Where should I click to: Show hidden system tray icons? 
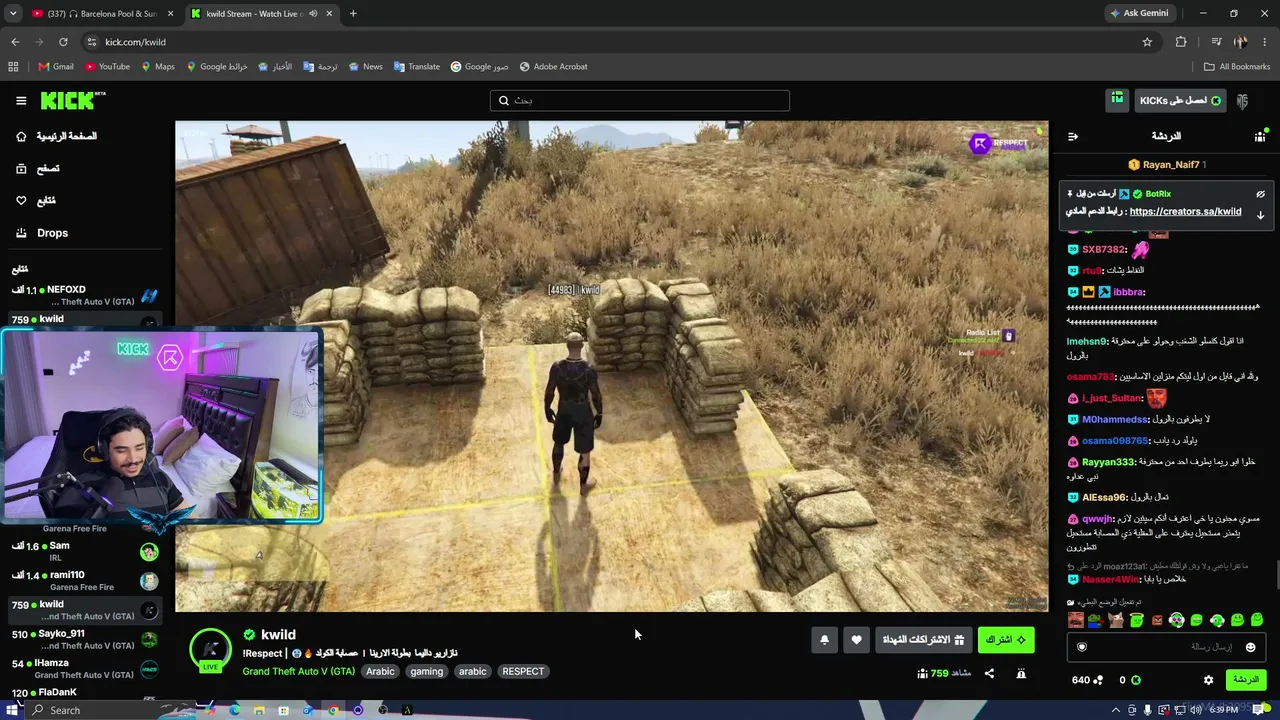1116,710
